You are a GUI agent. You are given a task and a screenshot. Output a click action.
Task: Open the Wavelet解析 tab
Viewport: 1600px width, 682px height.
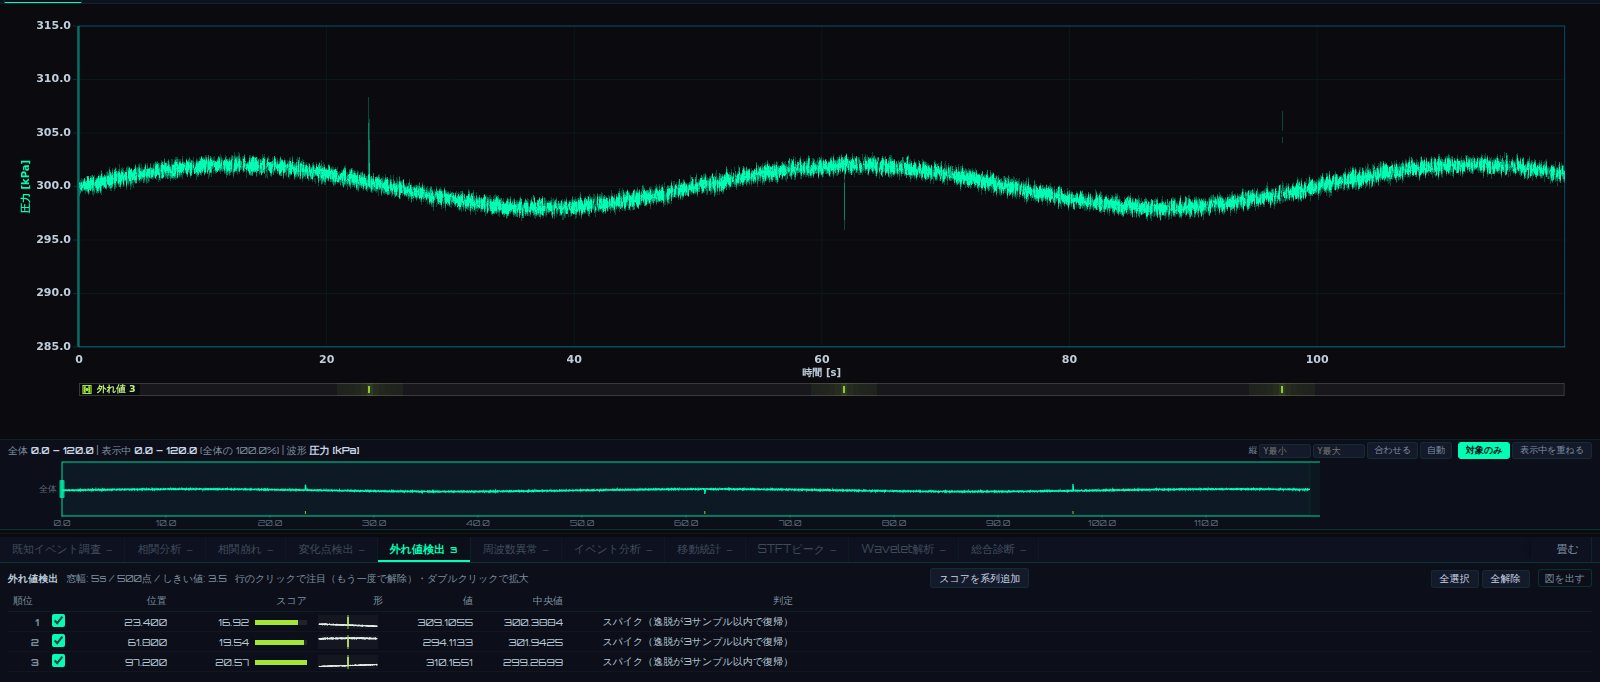click(x=903, y=549)
